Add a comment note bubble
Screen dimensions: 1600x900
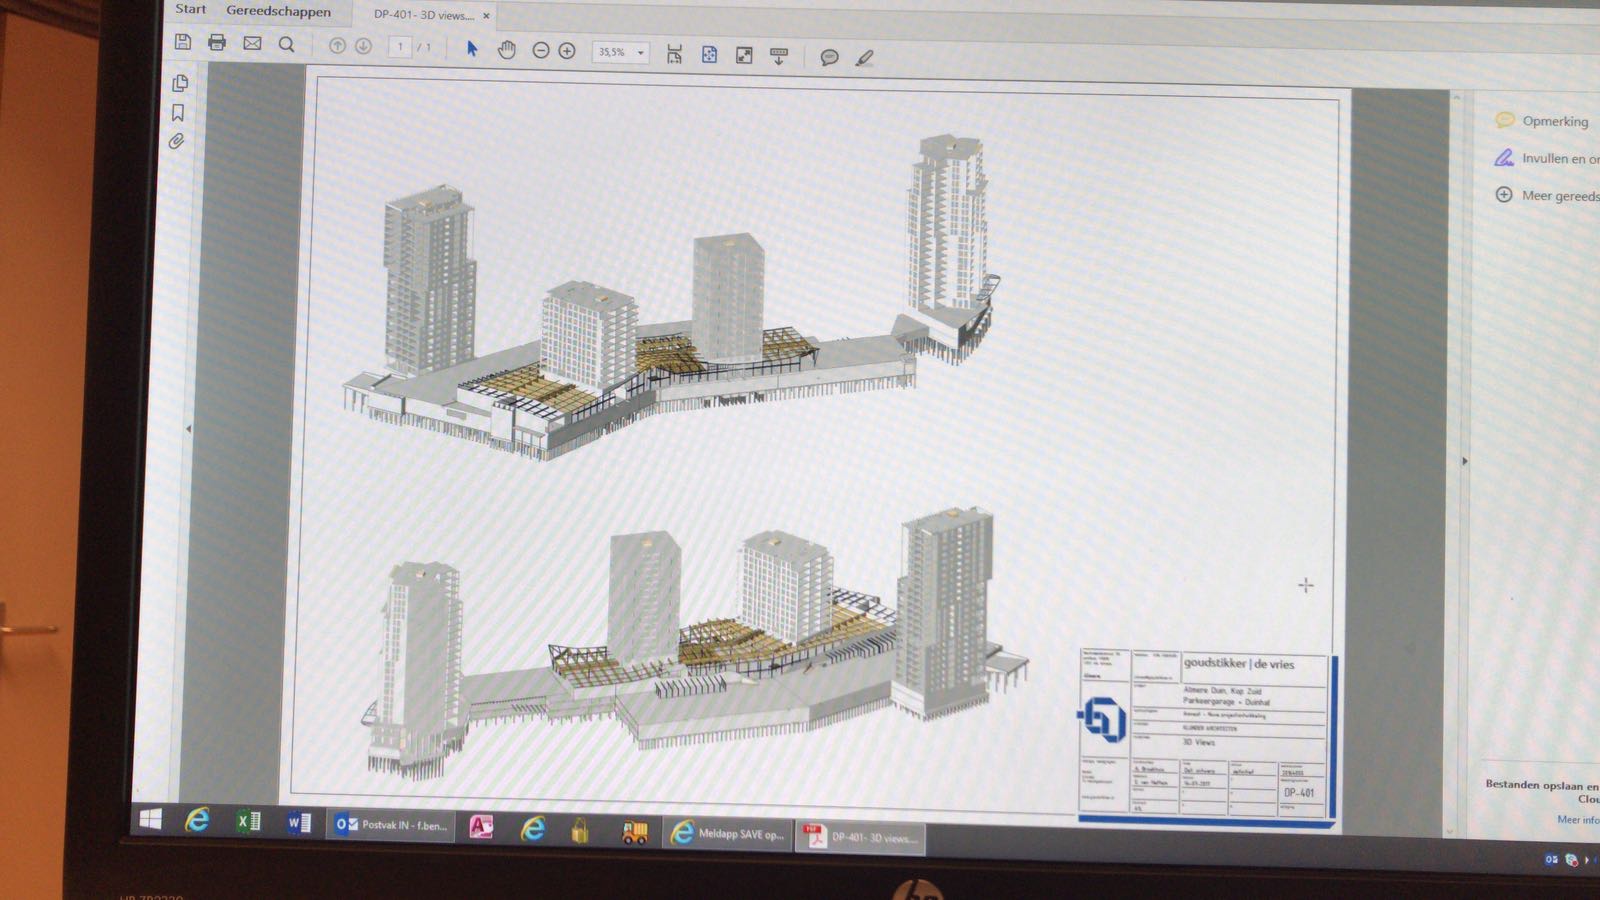pos(829,57)
